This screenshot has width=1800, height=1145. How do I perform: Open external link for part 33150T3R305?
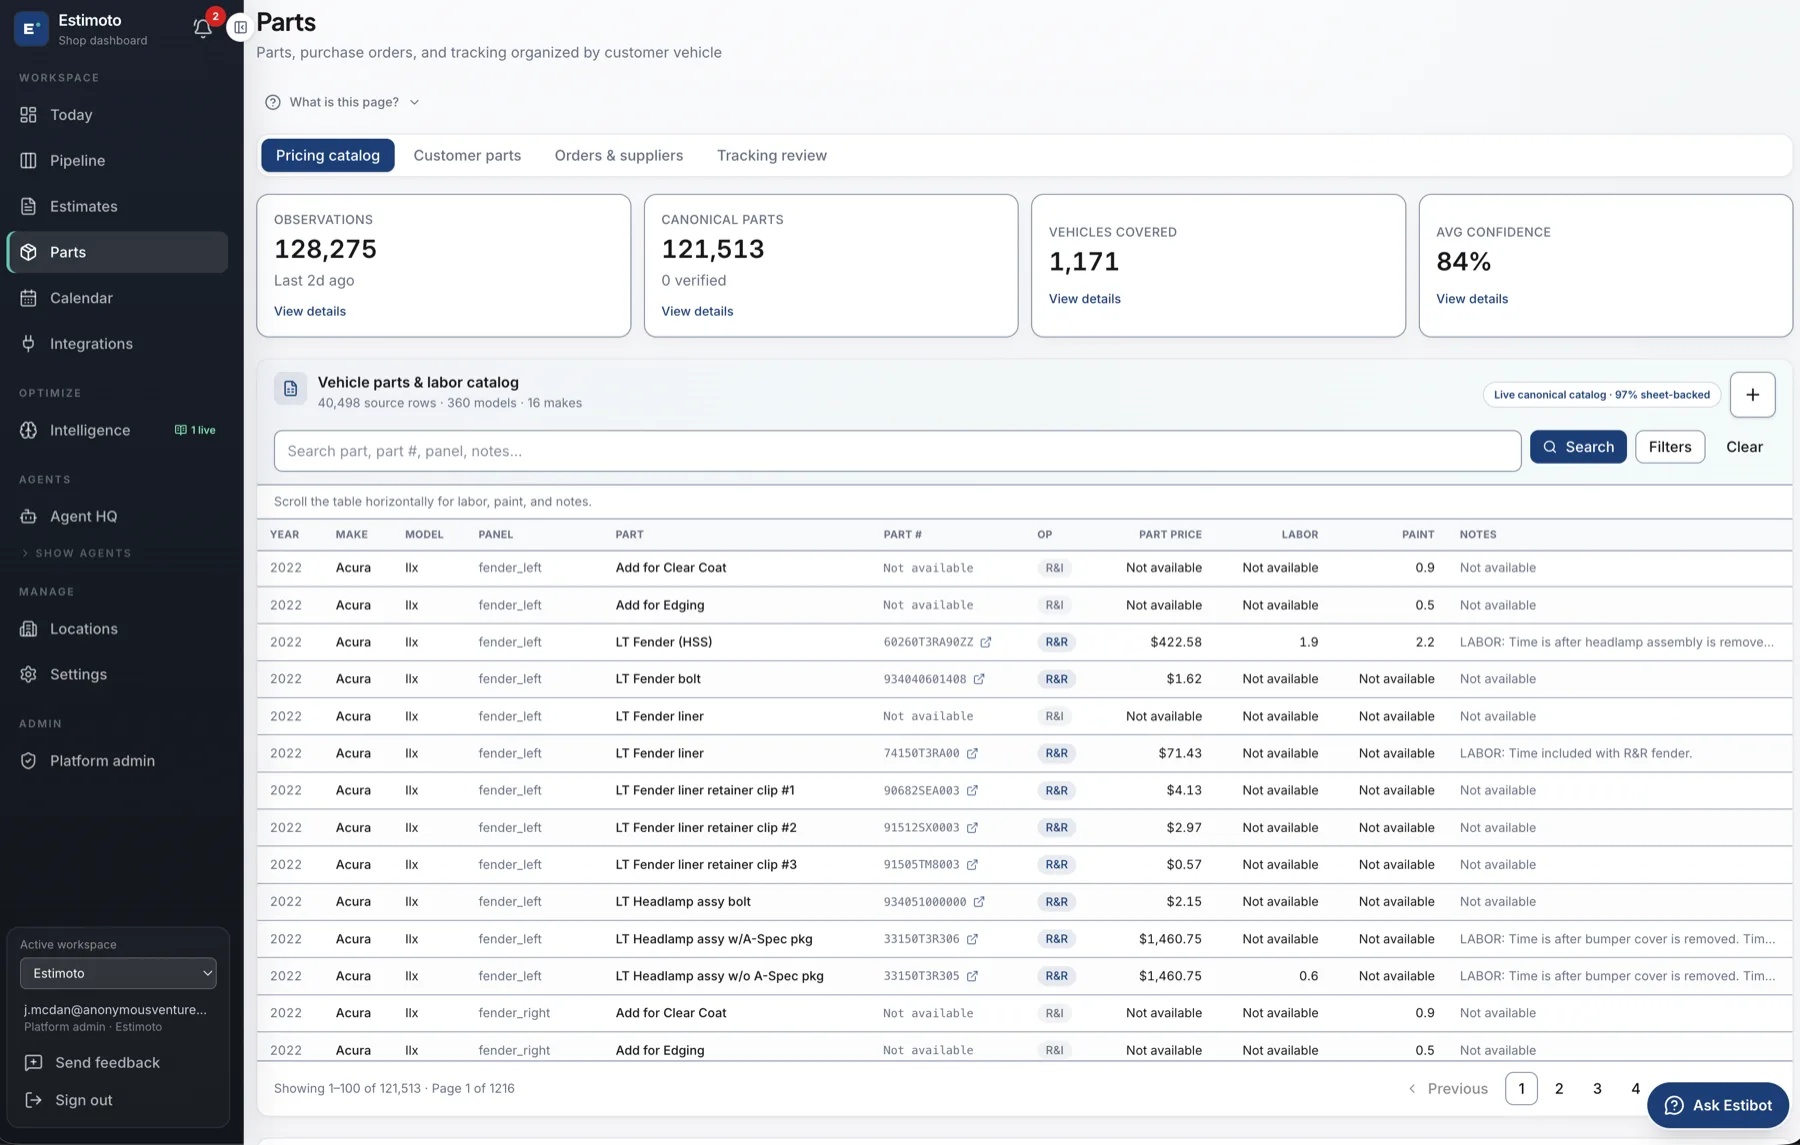972,976
